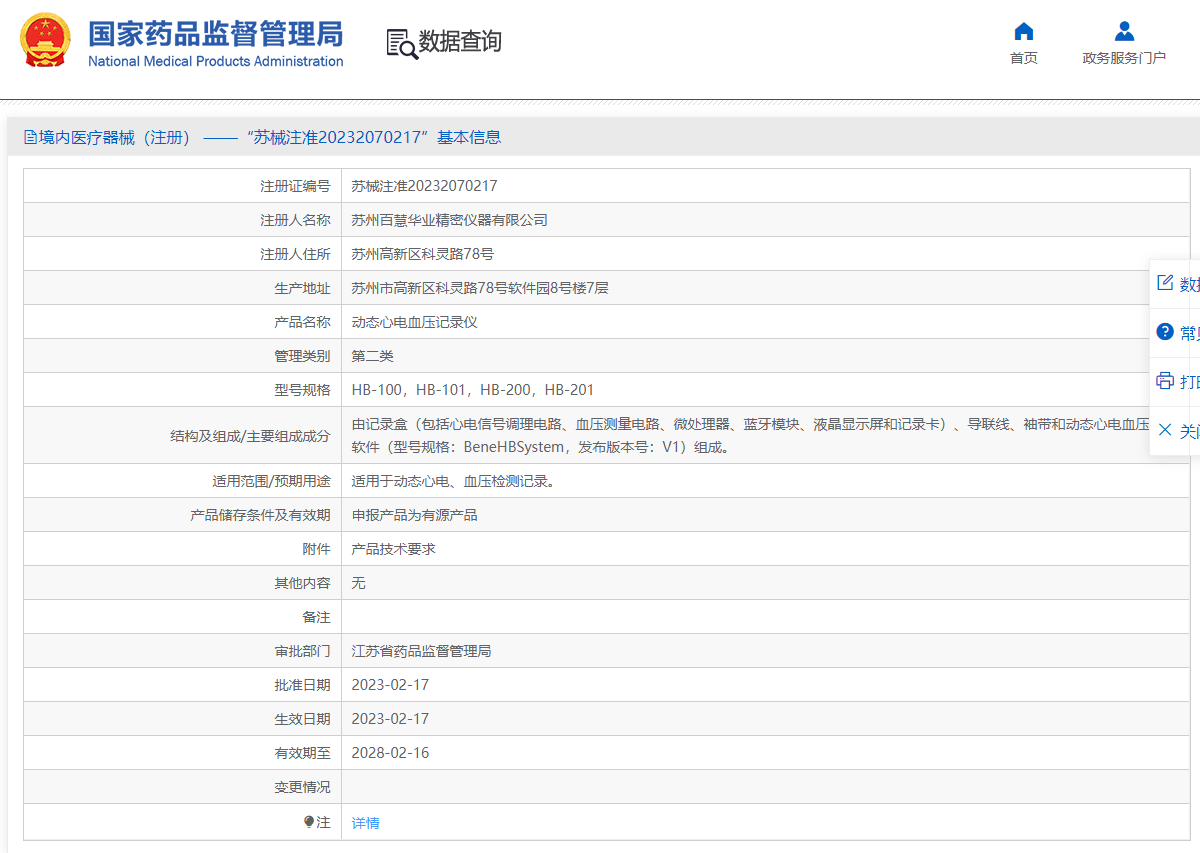Open the 详情 link in 注 row

click(365, 823)
